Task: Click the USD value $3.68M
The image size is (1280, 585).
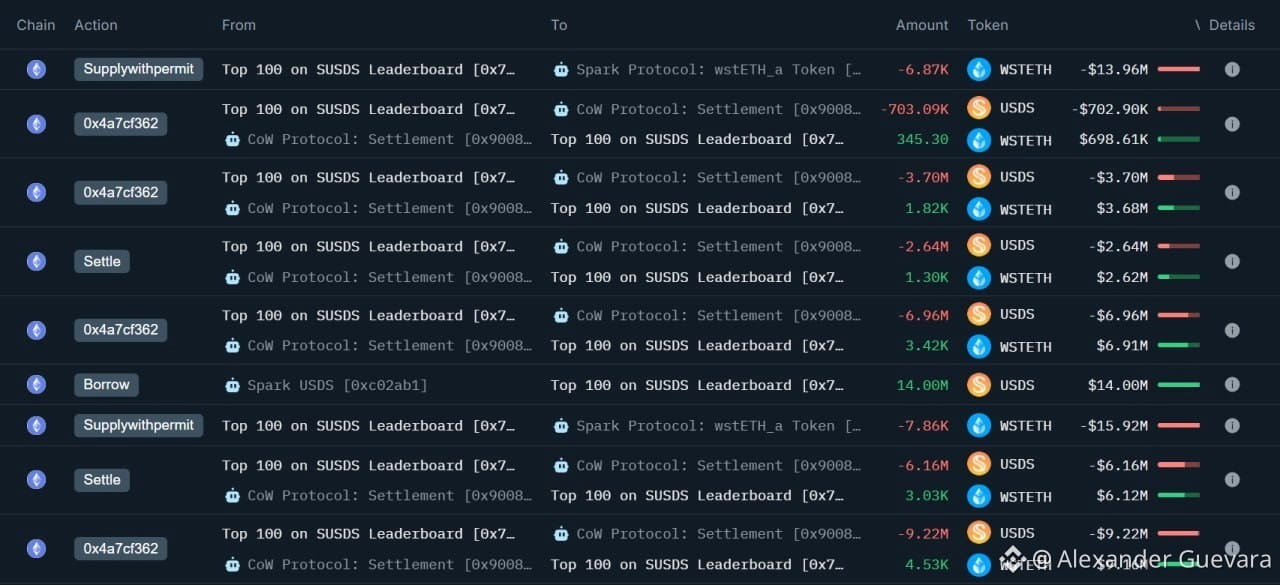Action: pyautogui.click(x=1122, y=209)
